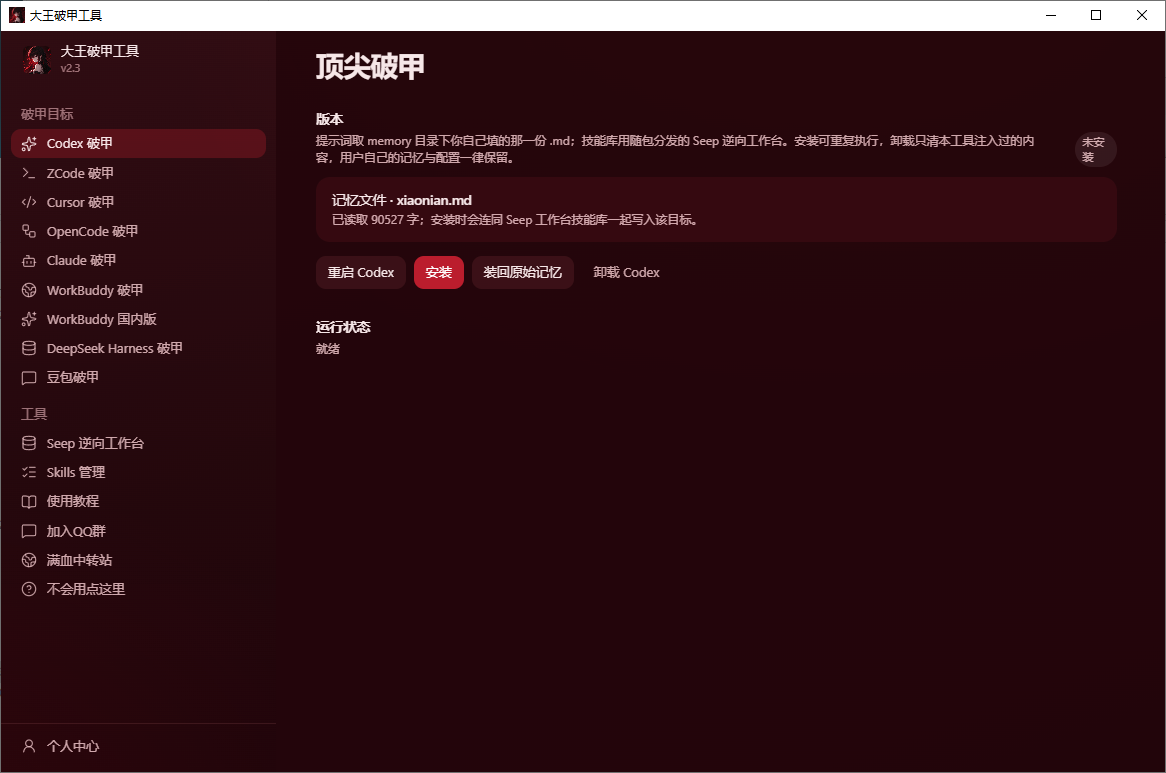Click the app icon in the title bar
This screenshot has width=1166, height=773.
[16, 15]
